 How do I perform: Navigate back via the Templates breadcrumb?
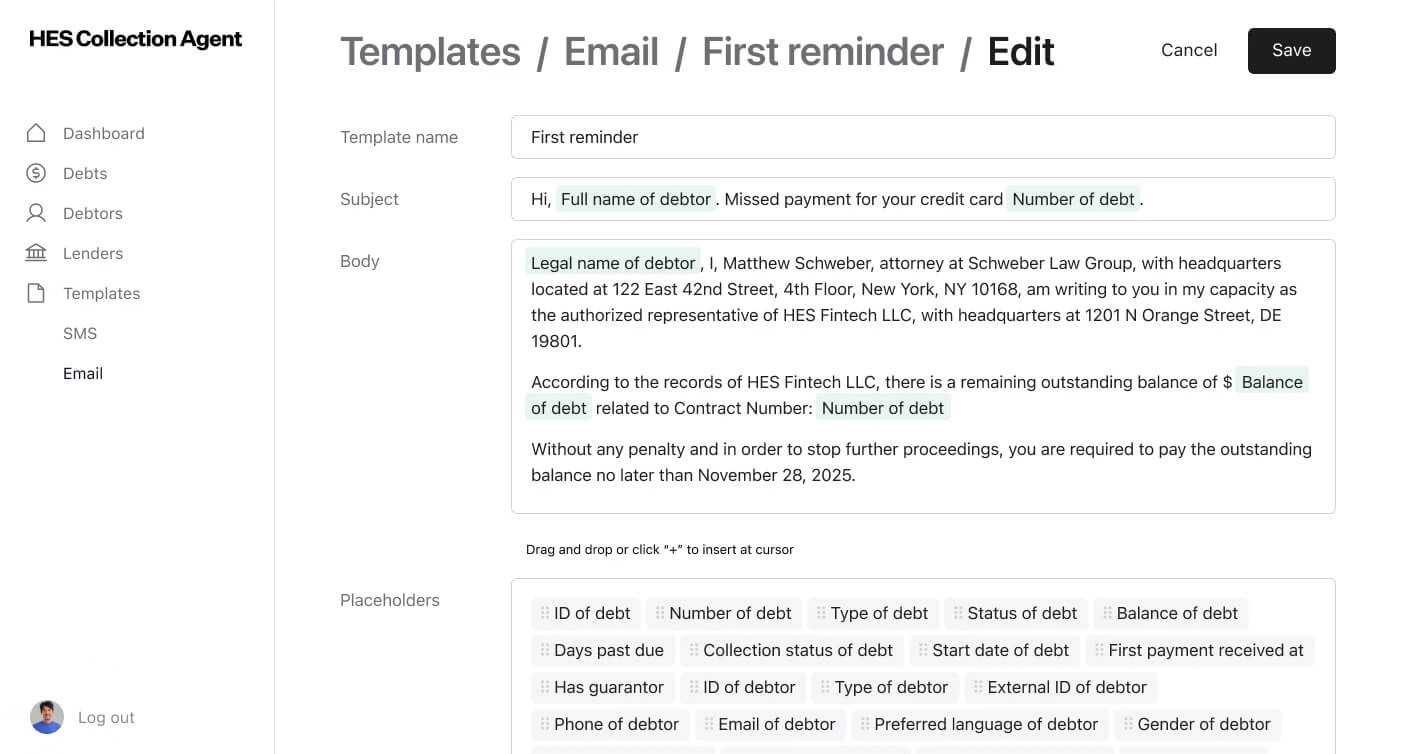(430, 51)
